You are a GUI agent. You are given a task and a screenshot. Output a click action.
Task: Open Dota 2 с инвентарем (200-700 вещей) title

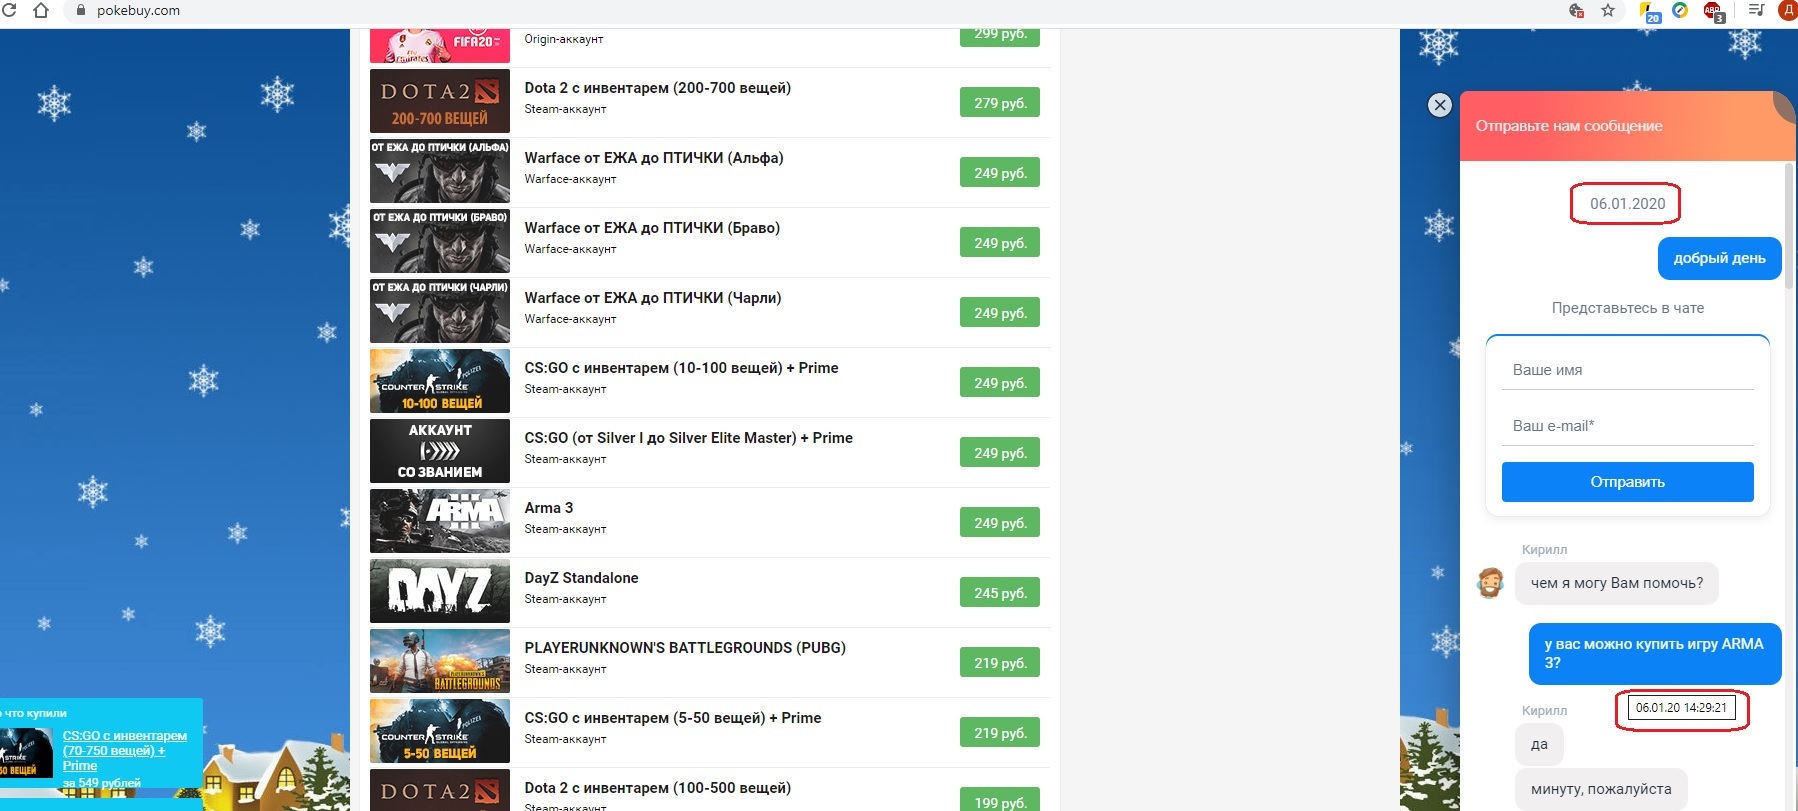[658, 88]
